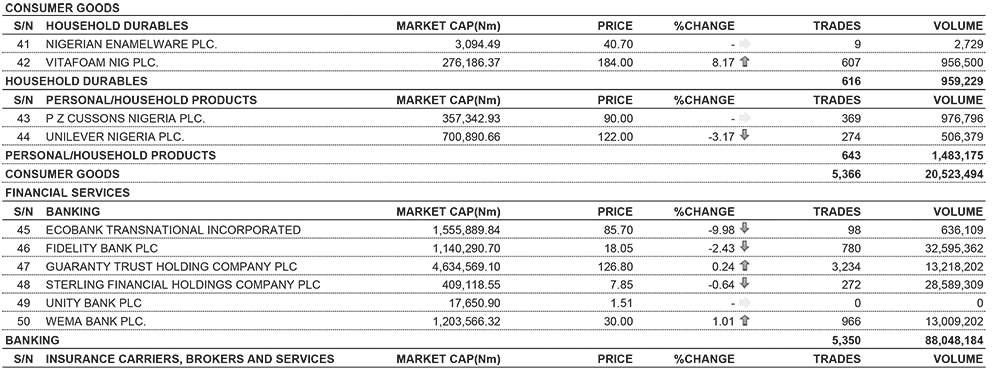Select the FINANCIAL SERVICES section heading

[67, 192]
